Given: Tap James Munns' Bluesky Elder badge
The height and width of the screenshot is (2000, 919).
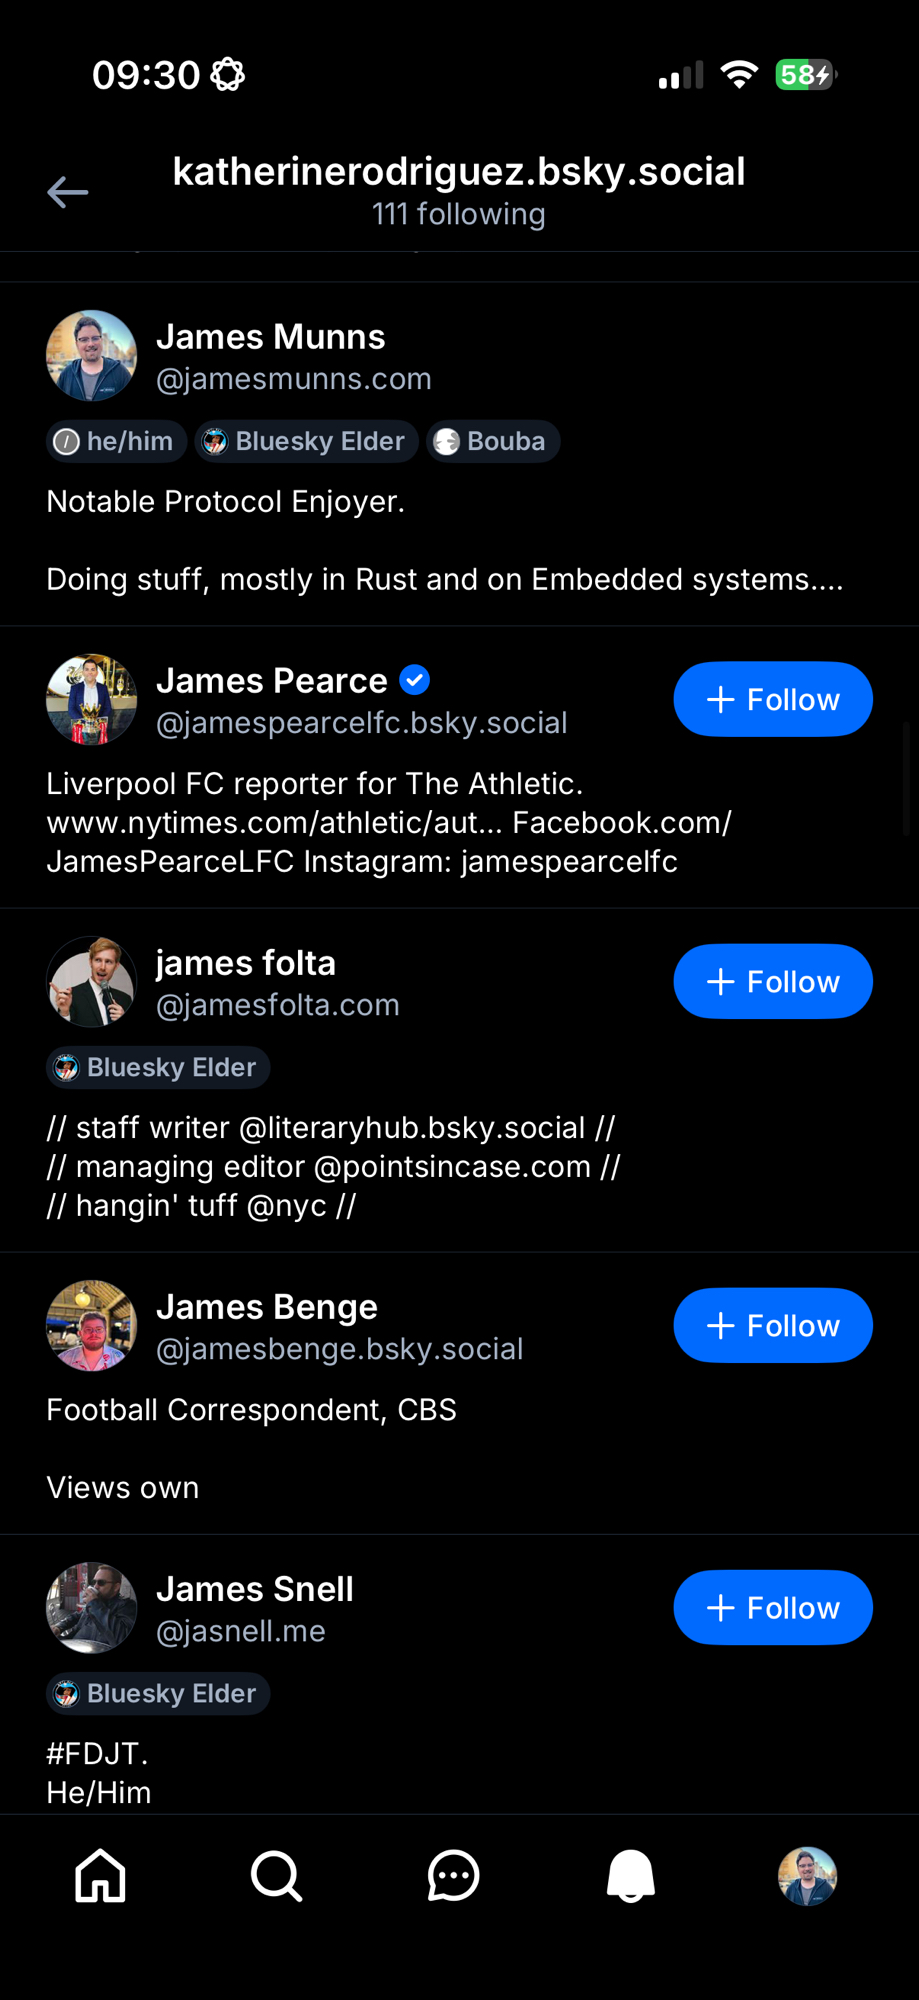Looking at the screenshot, I should [x=306, y=441].
